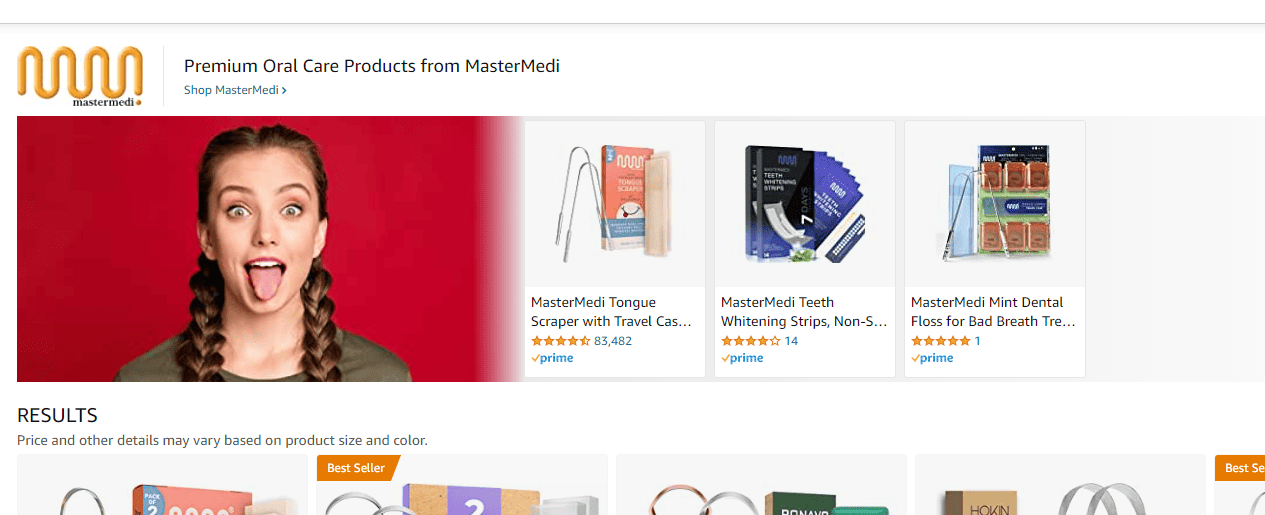Open the 14 reviews count link
This screenshot has height=515, width=1265.
point(791,341)
